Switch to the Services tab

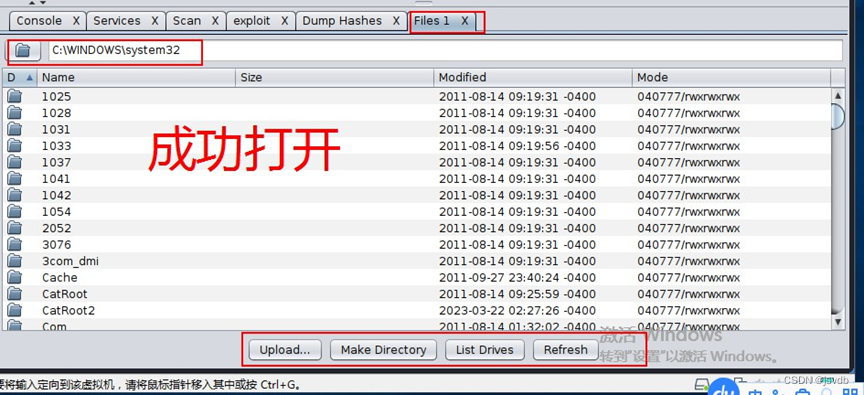[117, 21]
